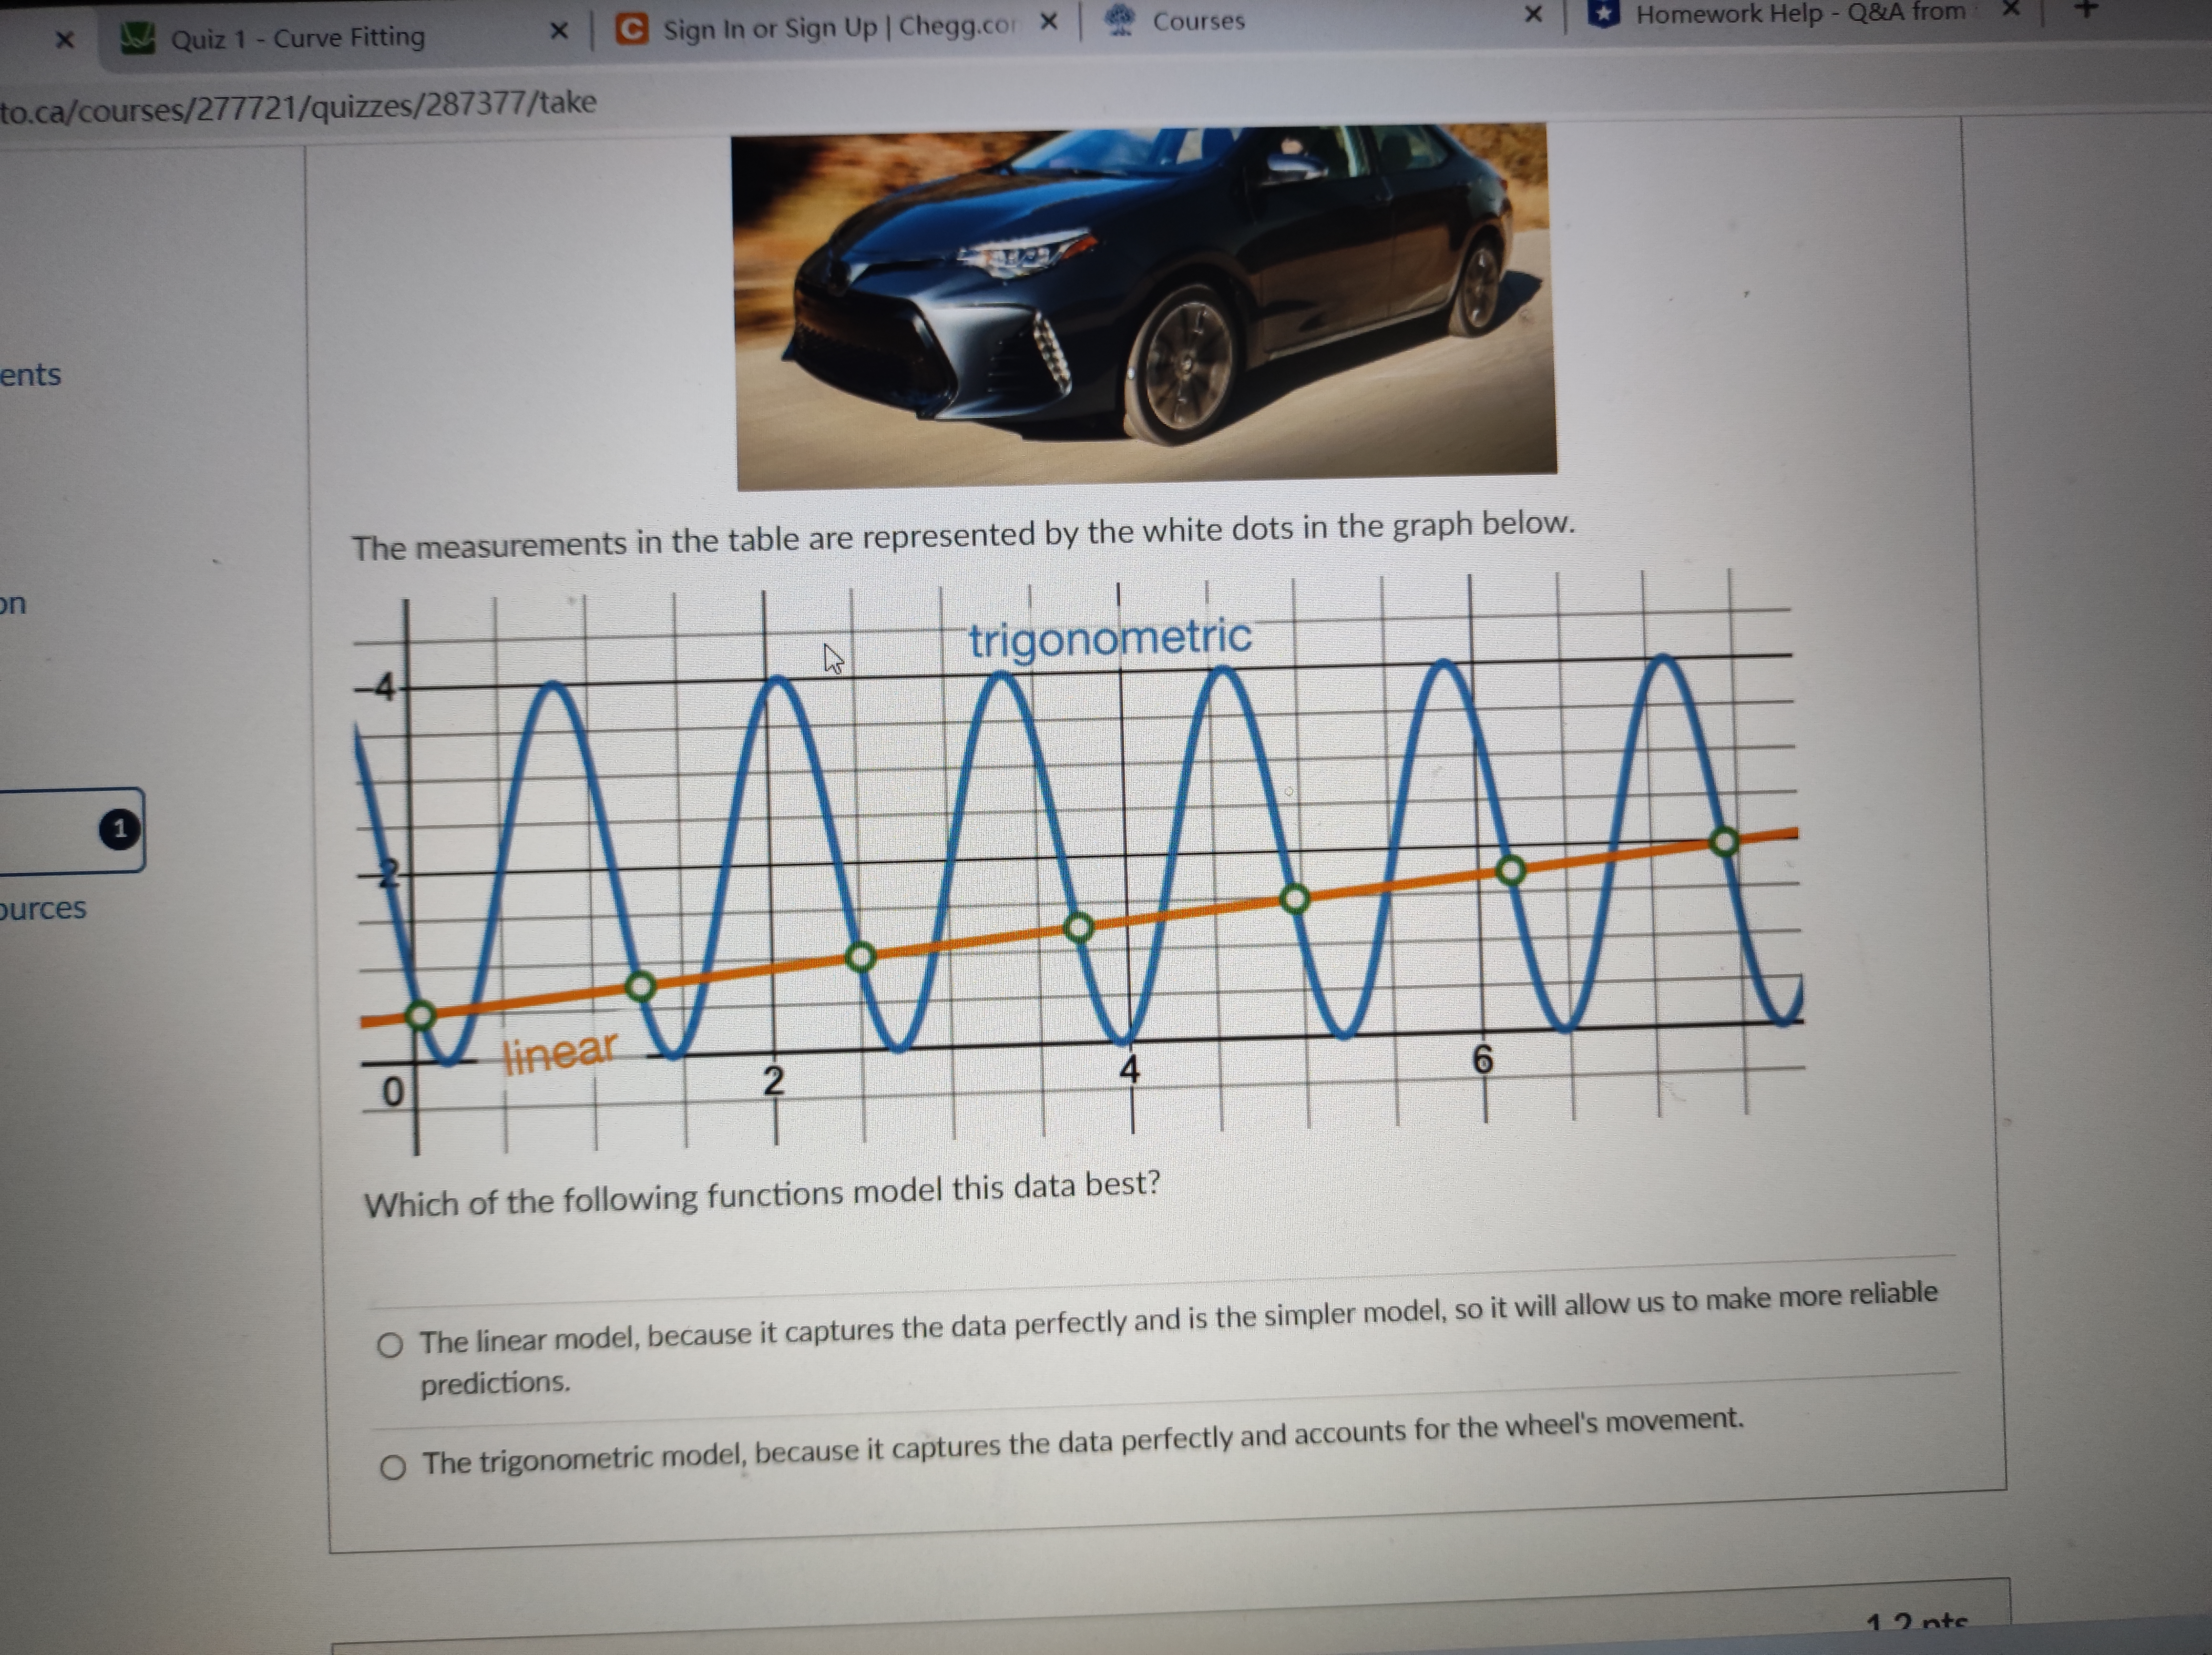
Task: Close the Chegg tab
Action: pyautogui.click(x=1049, y=24)
